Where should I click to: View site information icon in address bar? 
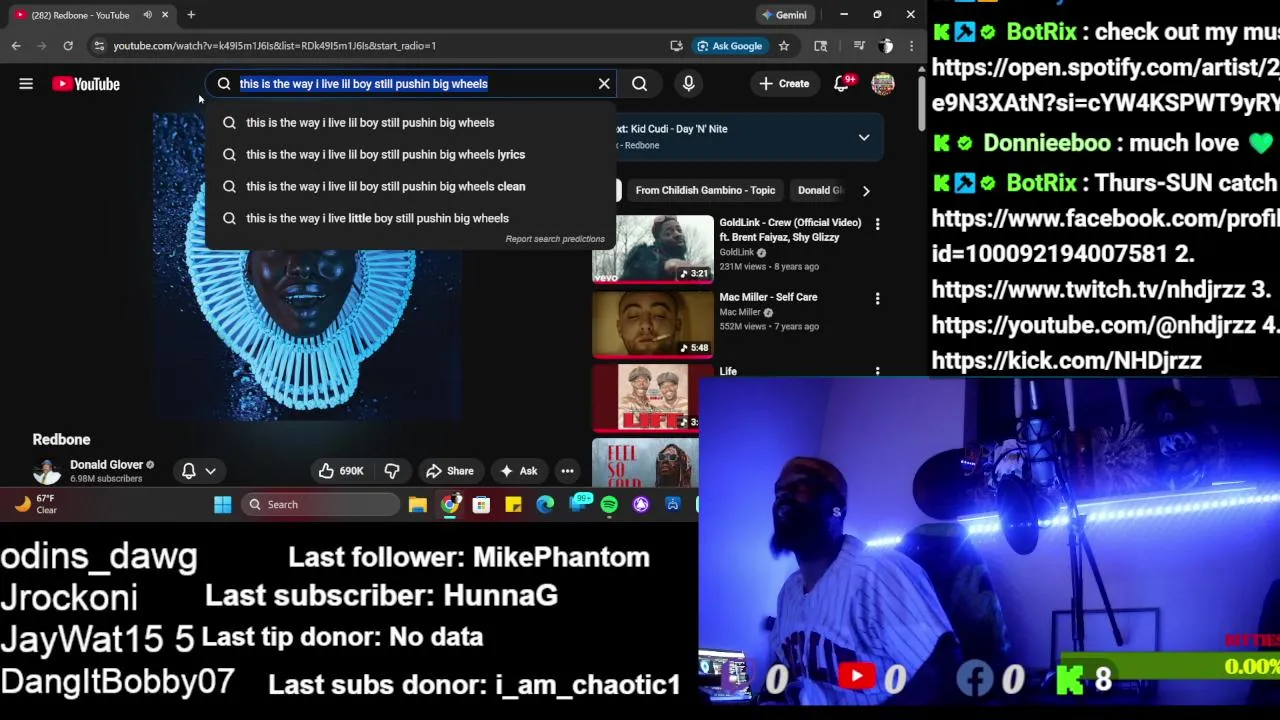click(98, 46)
